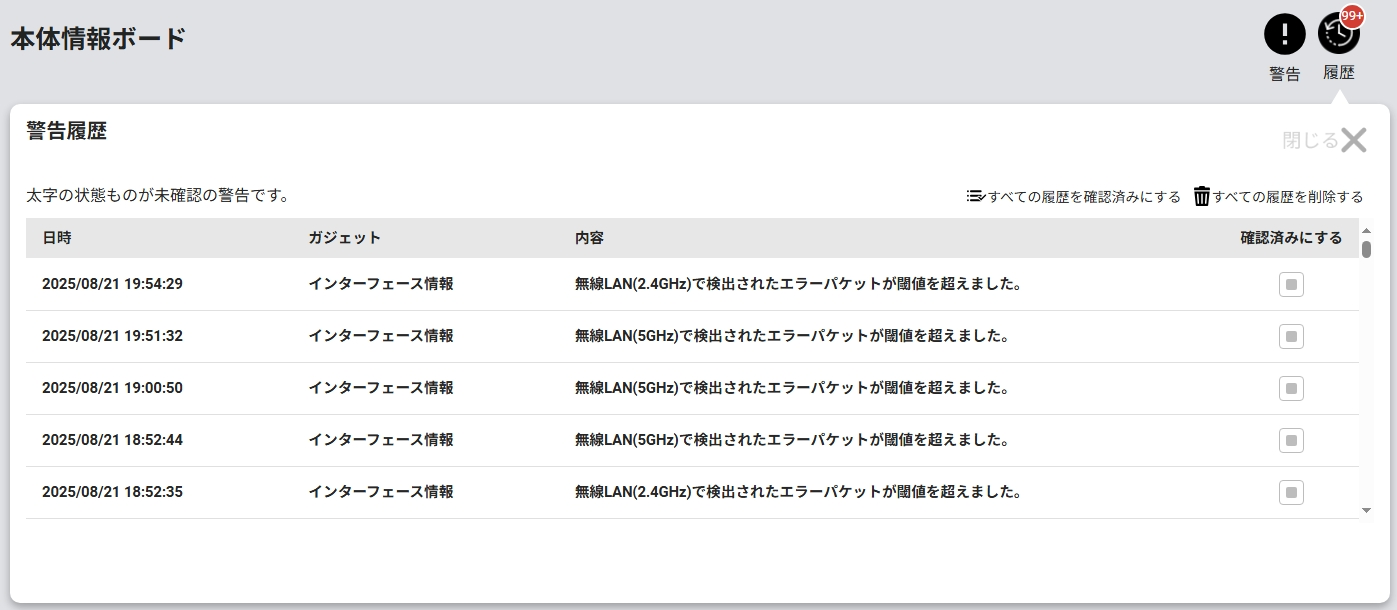Click the 内容 column header

pyautogui.click(x=589, y=238)
